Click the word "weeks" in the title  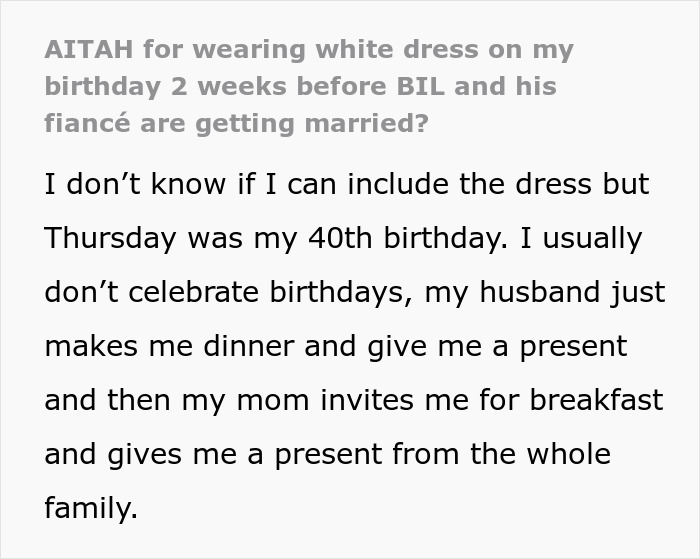point(242,86)
